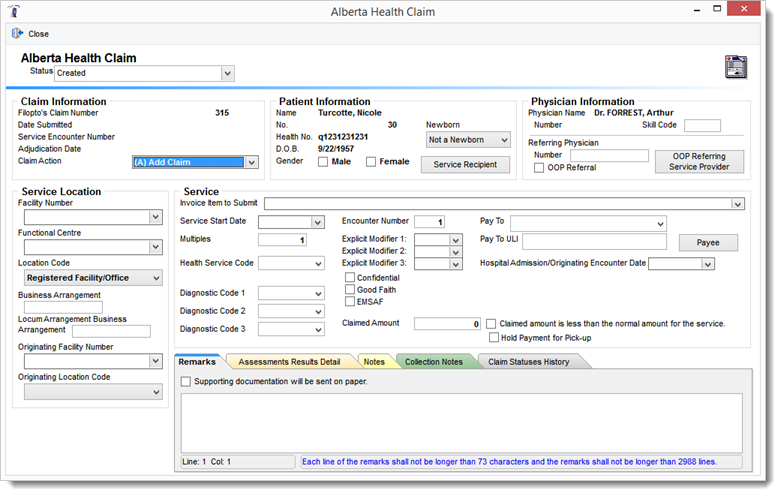Click patient name Turcotte, Nicole
Screen dimensions: 781x496
click(x=350, y=113)
